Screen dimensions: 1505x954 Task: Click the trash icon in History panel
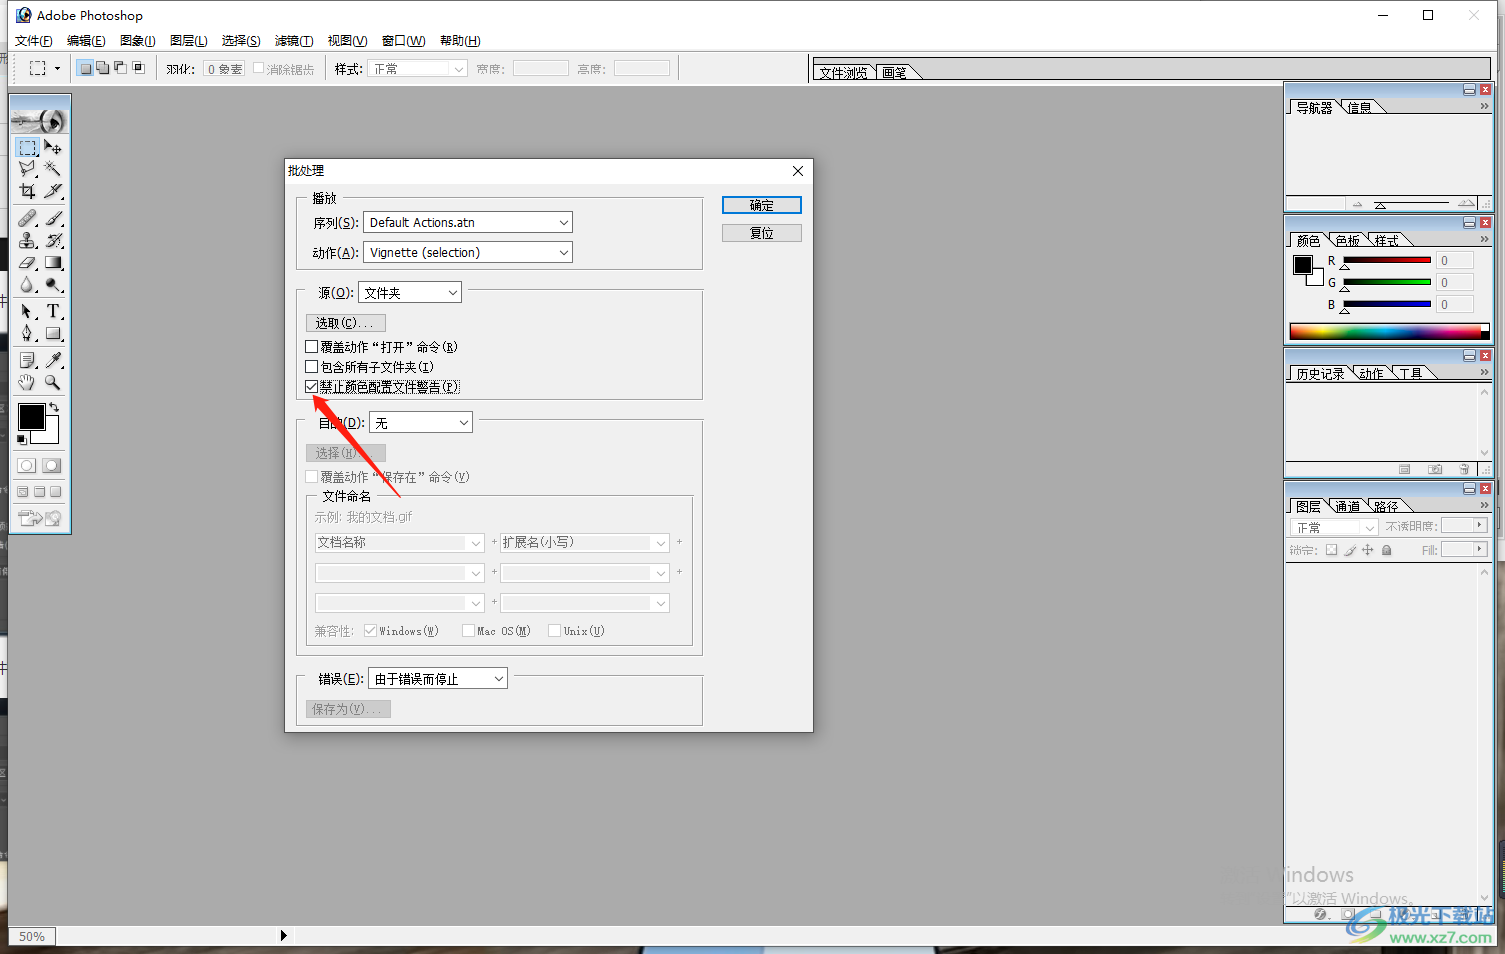pos(1464,469)
